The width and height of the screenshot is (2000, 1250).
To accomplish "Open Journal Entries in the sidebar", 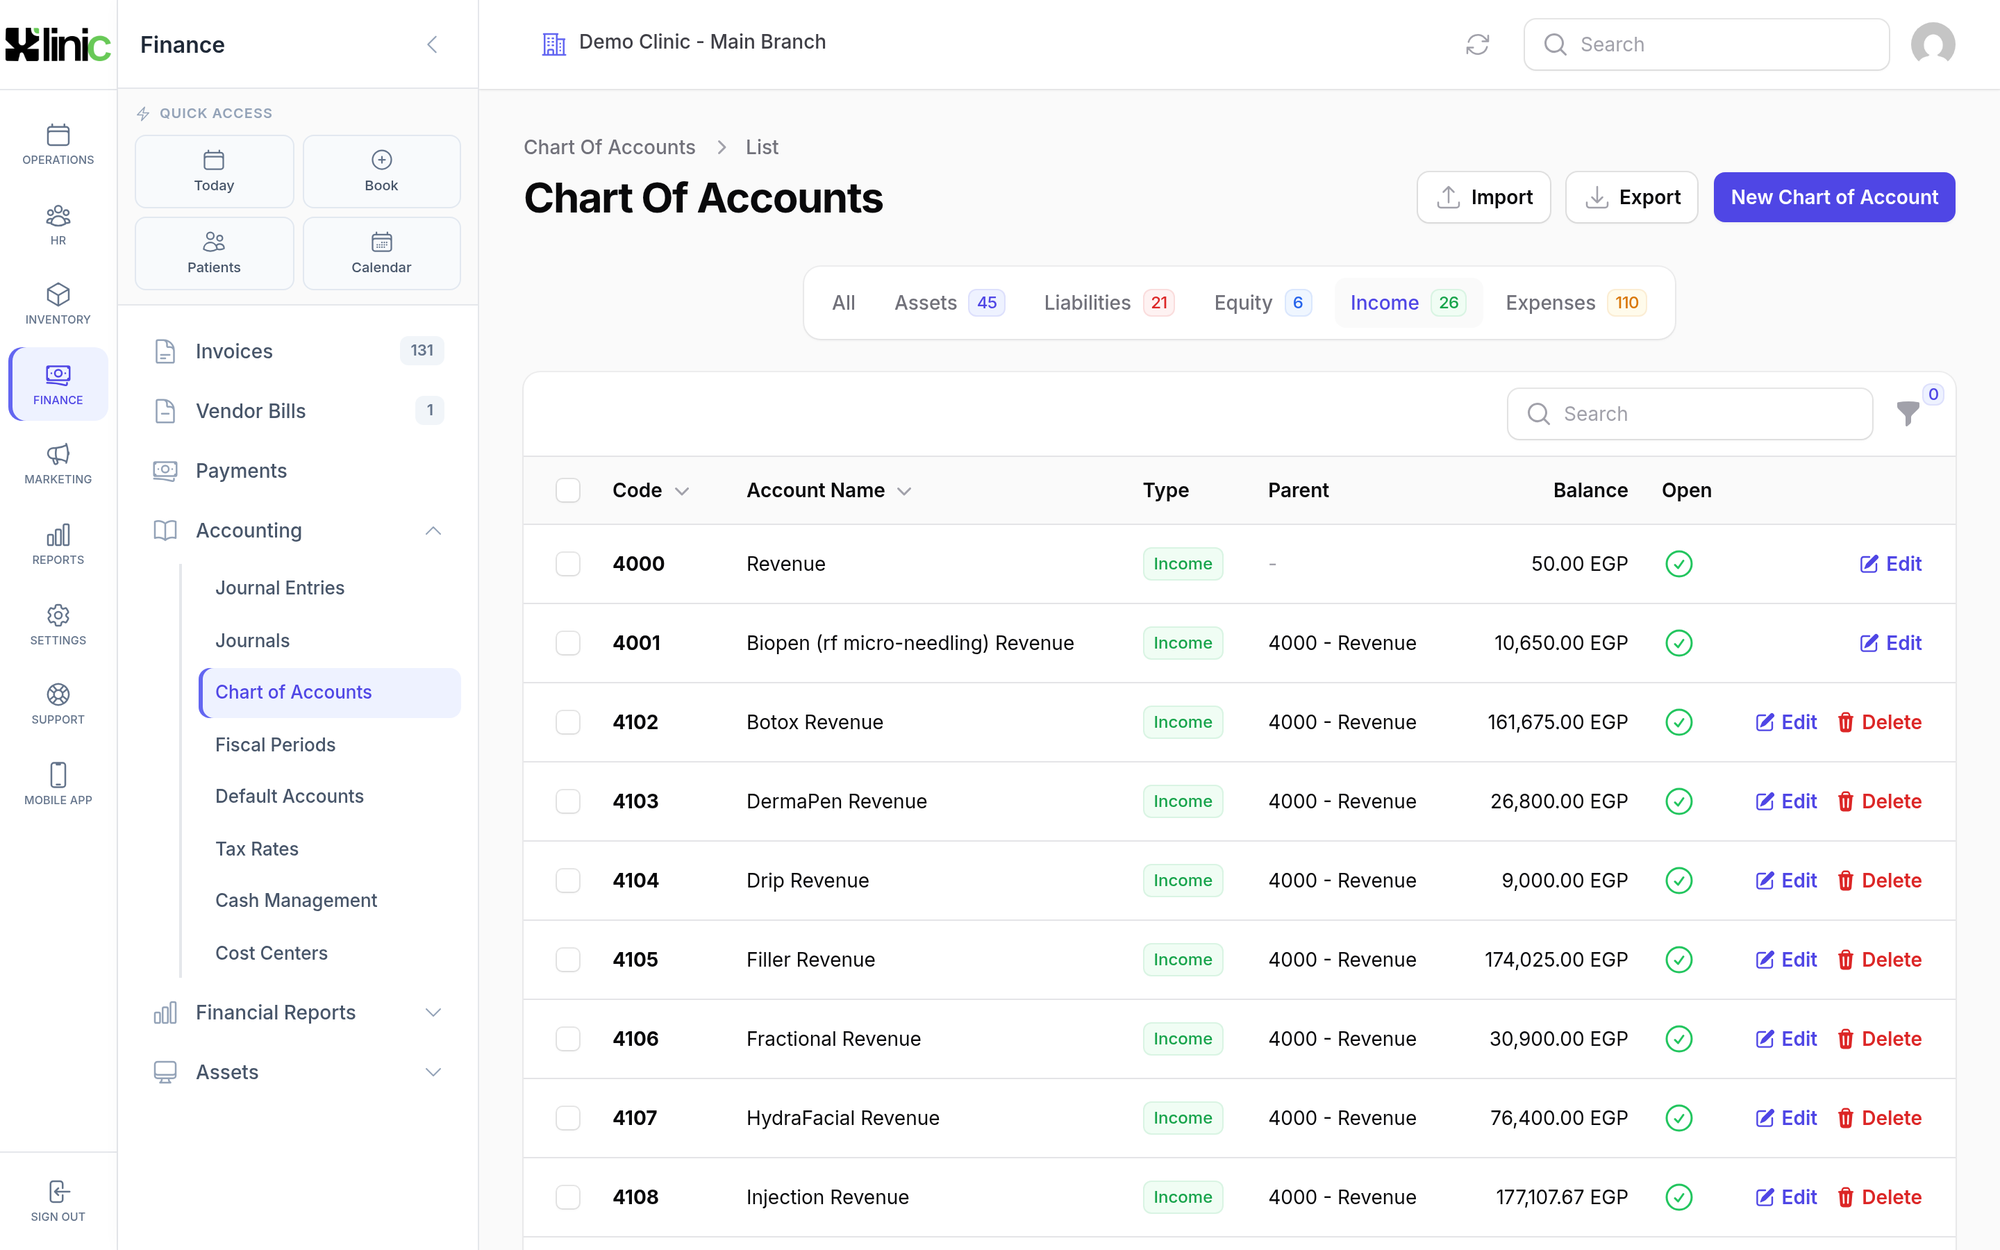I will tap(280, 588).
